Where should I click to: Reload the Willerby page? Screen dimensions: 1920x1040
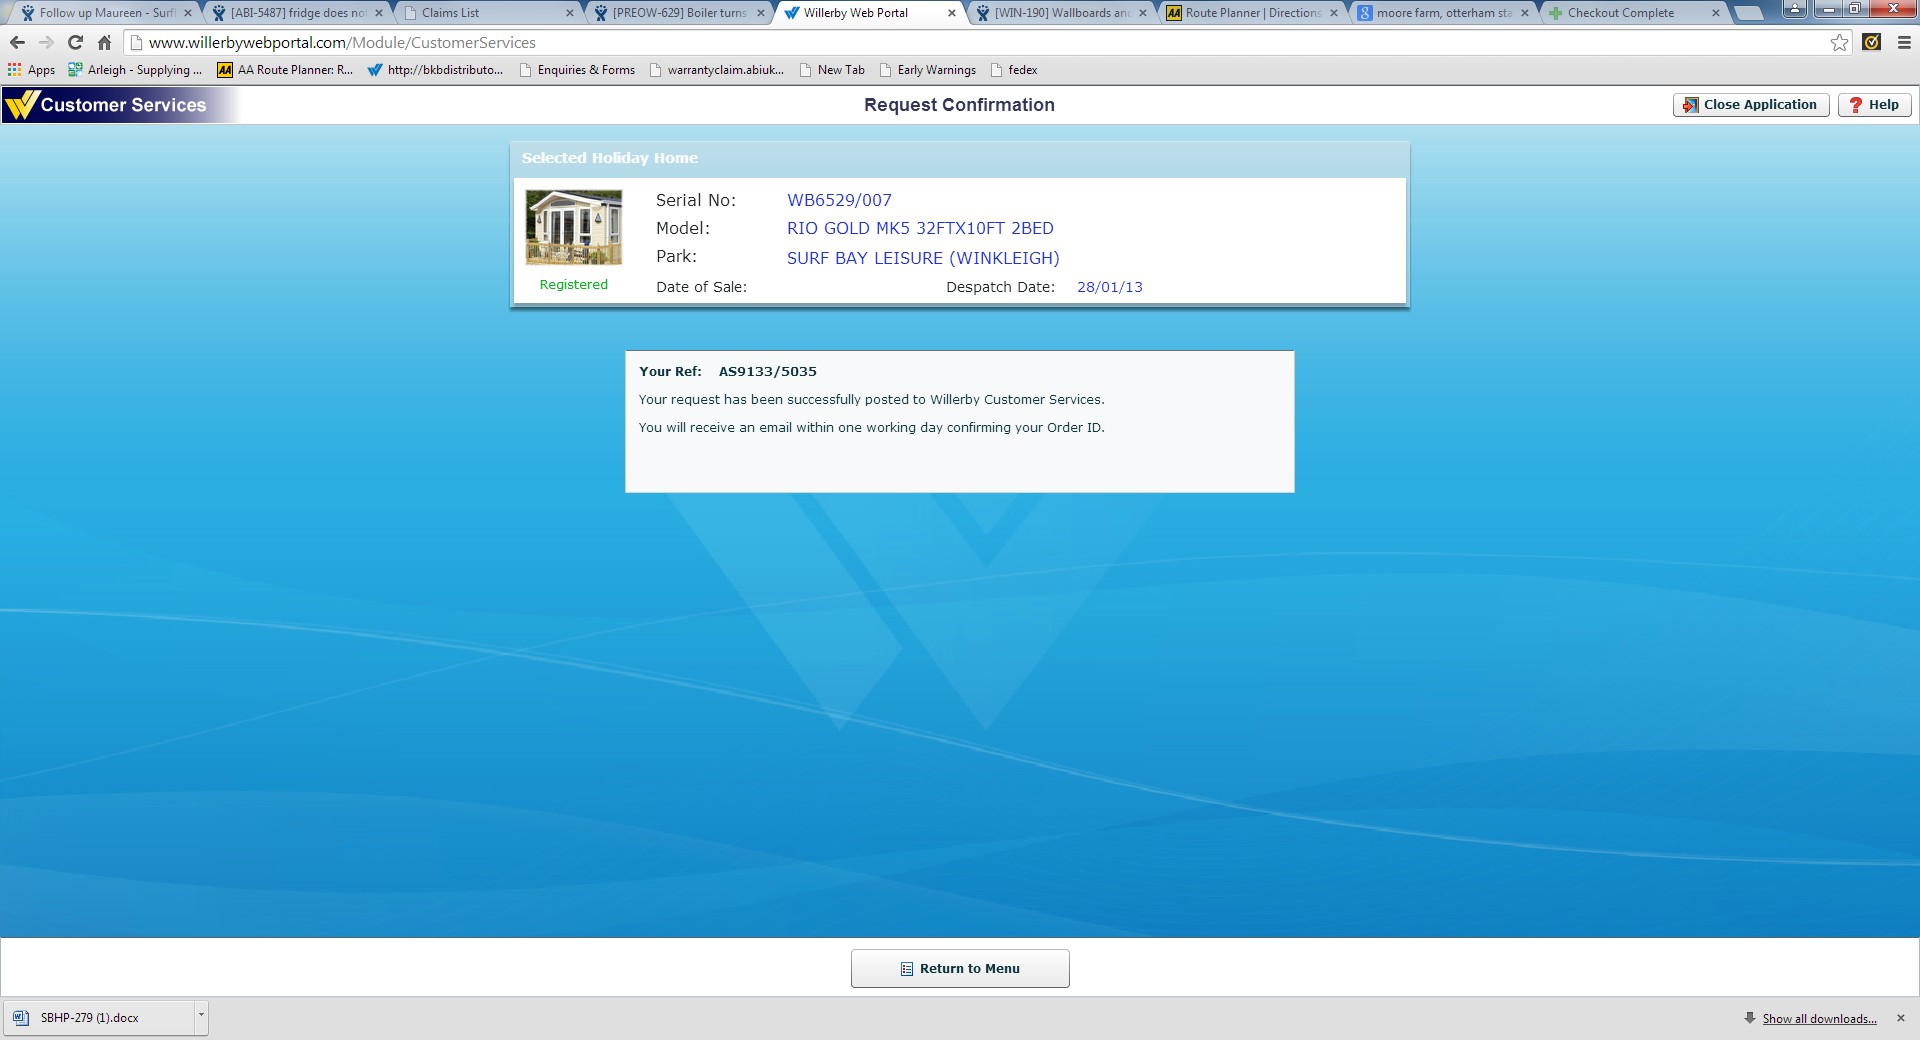[75, 42]
